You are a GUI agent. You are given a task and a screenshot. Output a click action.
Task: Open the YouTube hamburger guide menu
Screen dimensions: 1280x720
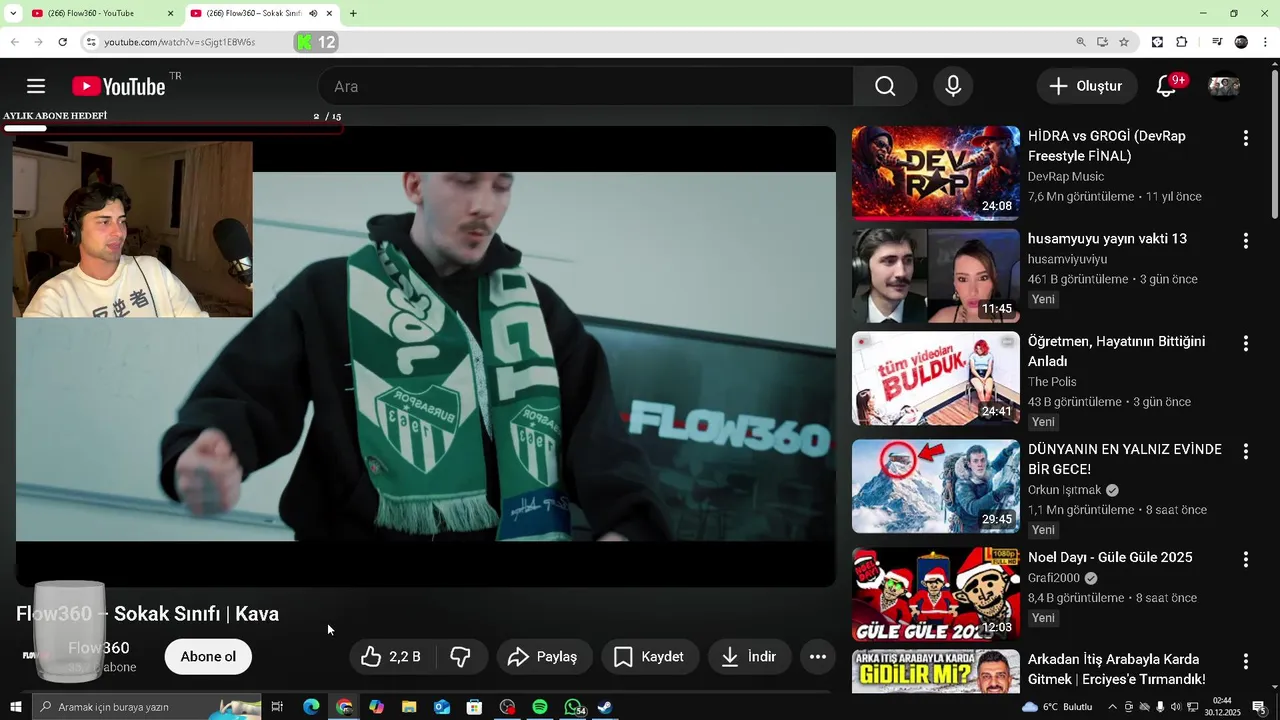(x=36, y=86)
